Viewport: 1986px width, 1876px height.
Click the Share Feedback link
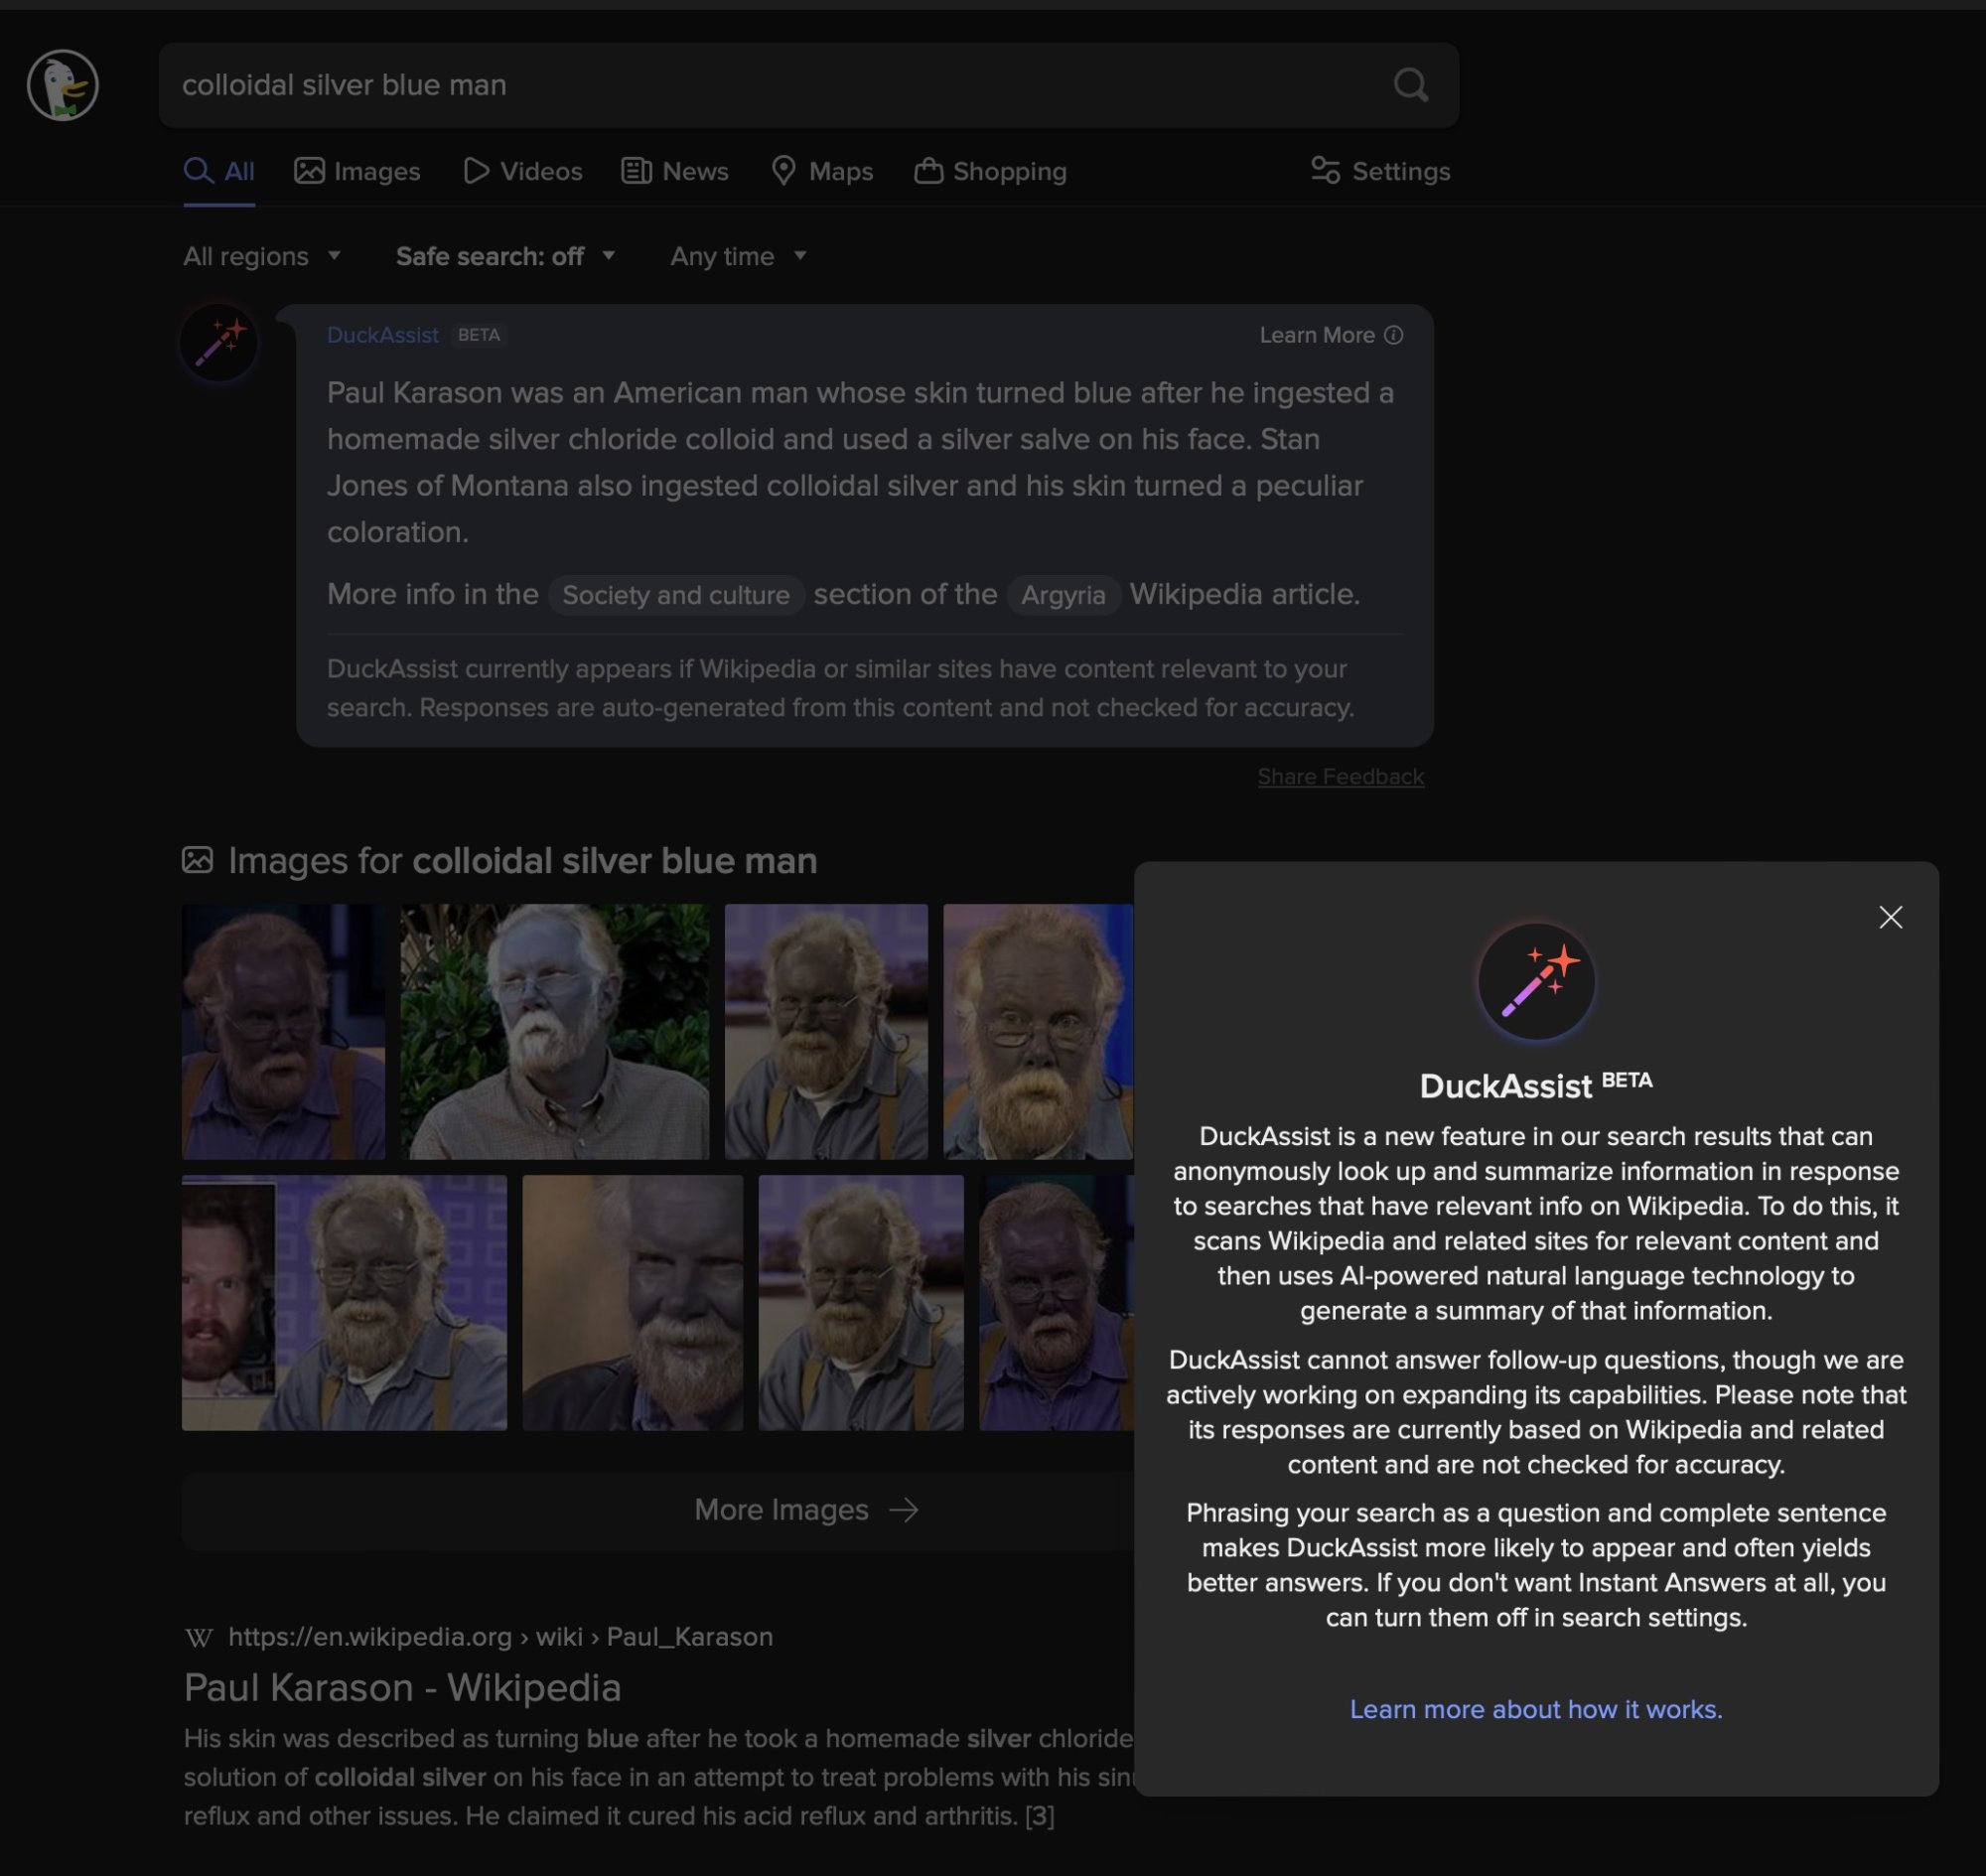(1340, 777)
